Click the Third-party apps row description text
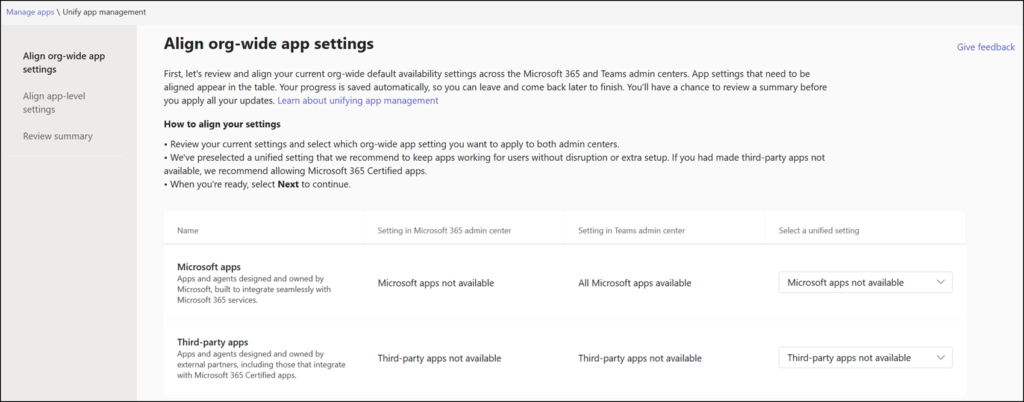1024x402 pixels. 261,364
